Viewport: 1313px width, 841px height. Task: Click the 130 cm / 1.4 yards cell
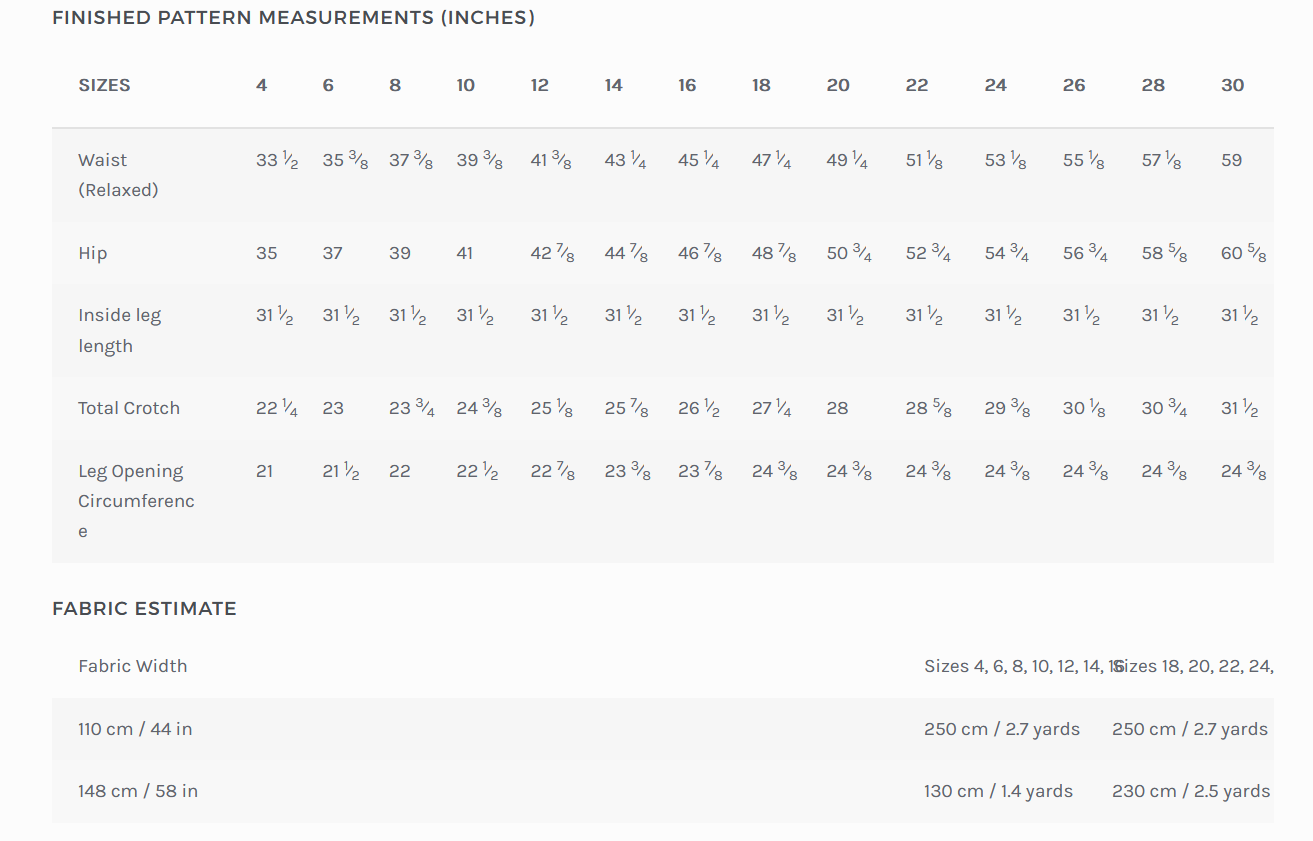pos(998,791)
